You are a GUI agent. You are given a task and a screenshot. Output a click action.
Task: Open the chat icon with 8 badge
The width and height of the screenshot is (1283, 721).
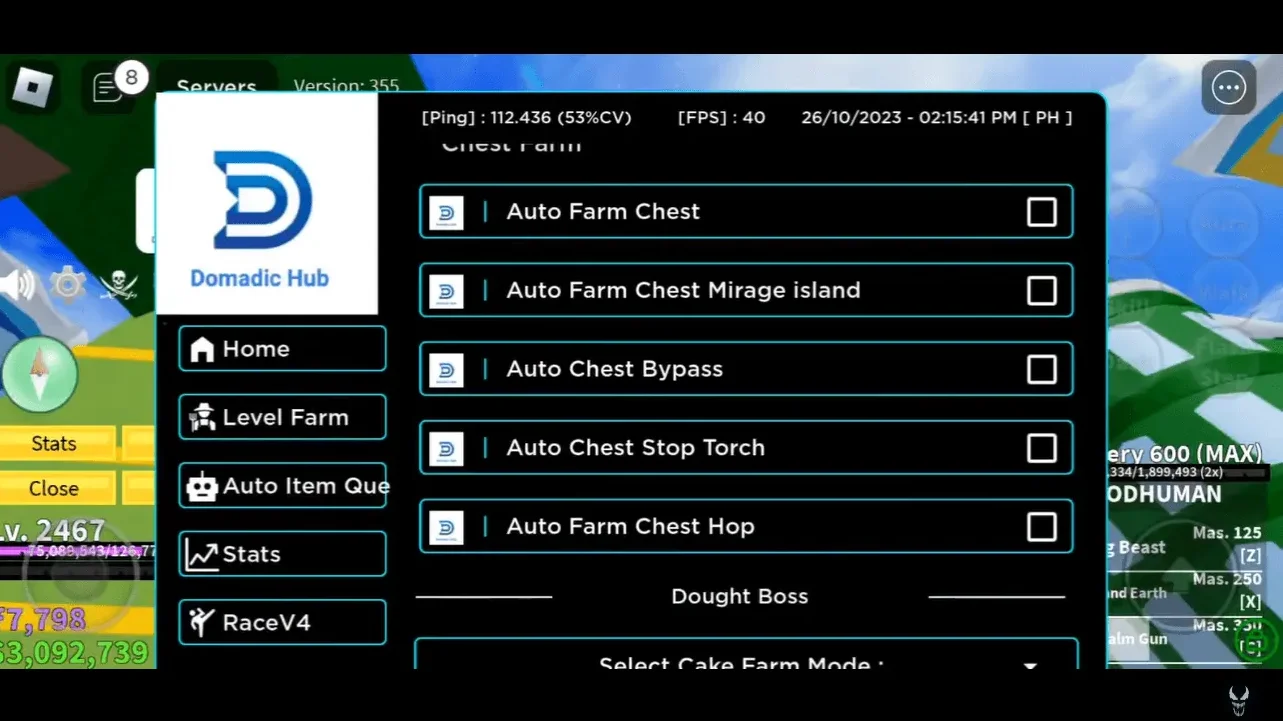(109, 87)
